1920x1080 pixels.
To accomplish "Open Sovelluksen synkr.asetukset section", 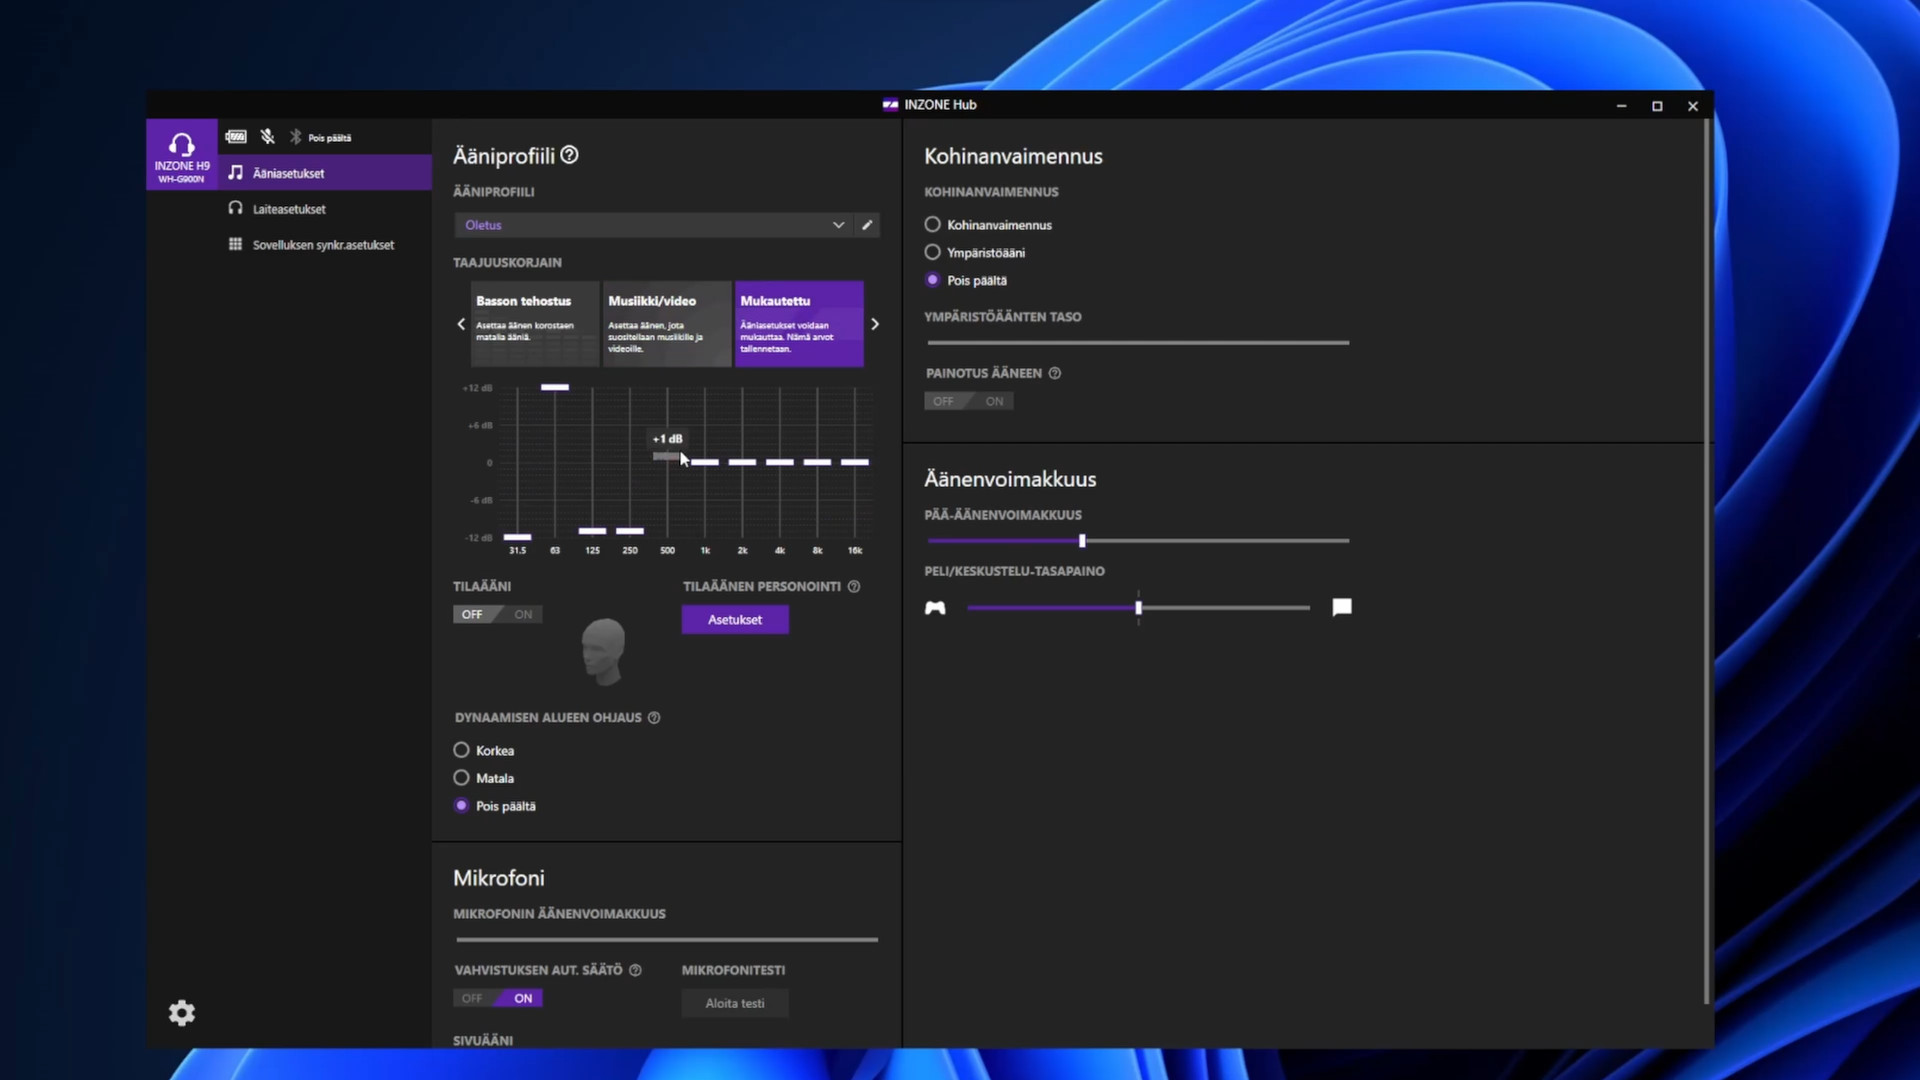I will tap(325, 245).
